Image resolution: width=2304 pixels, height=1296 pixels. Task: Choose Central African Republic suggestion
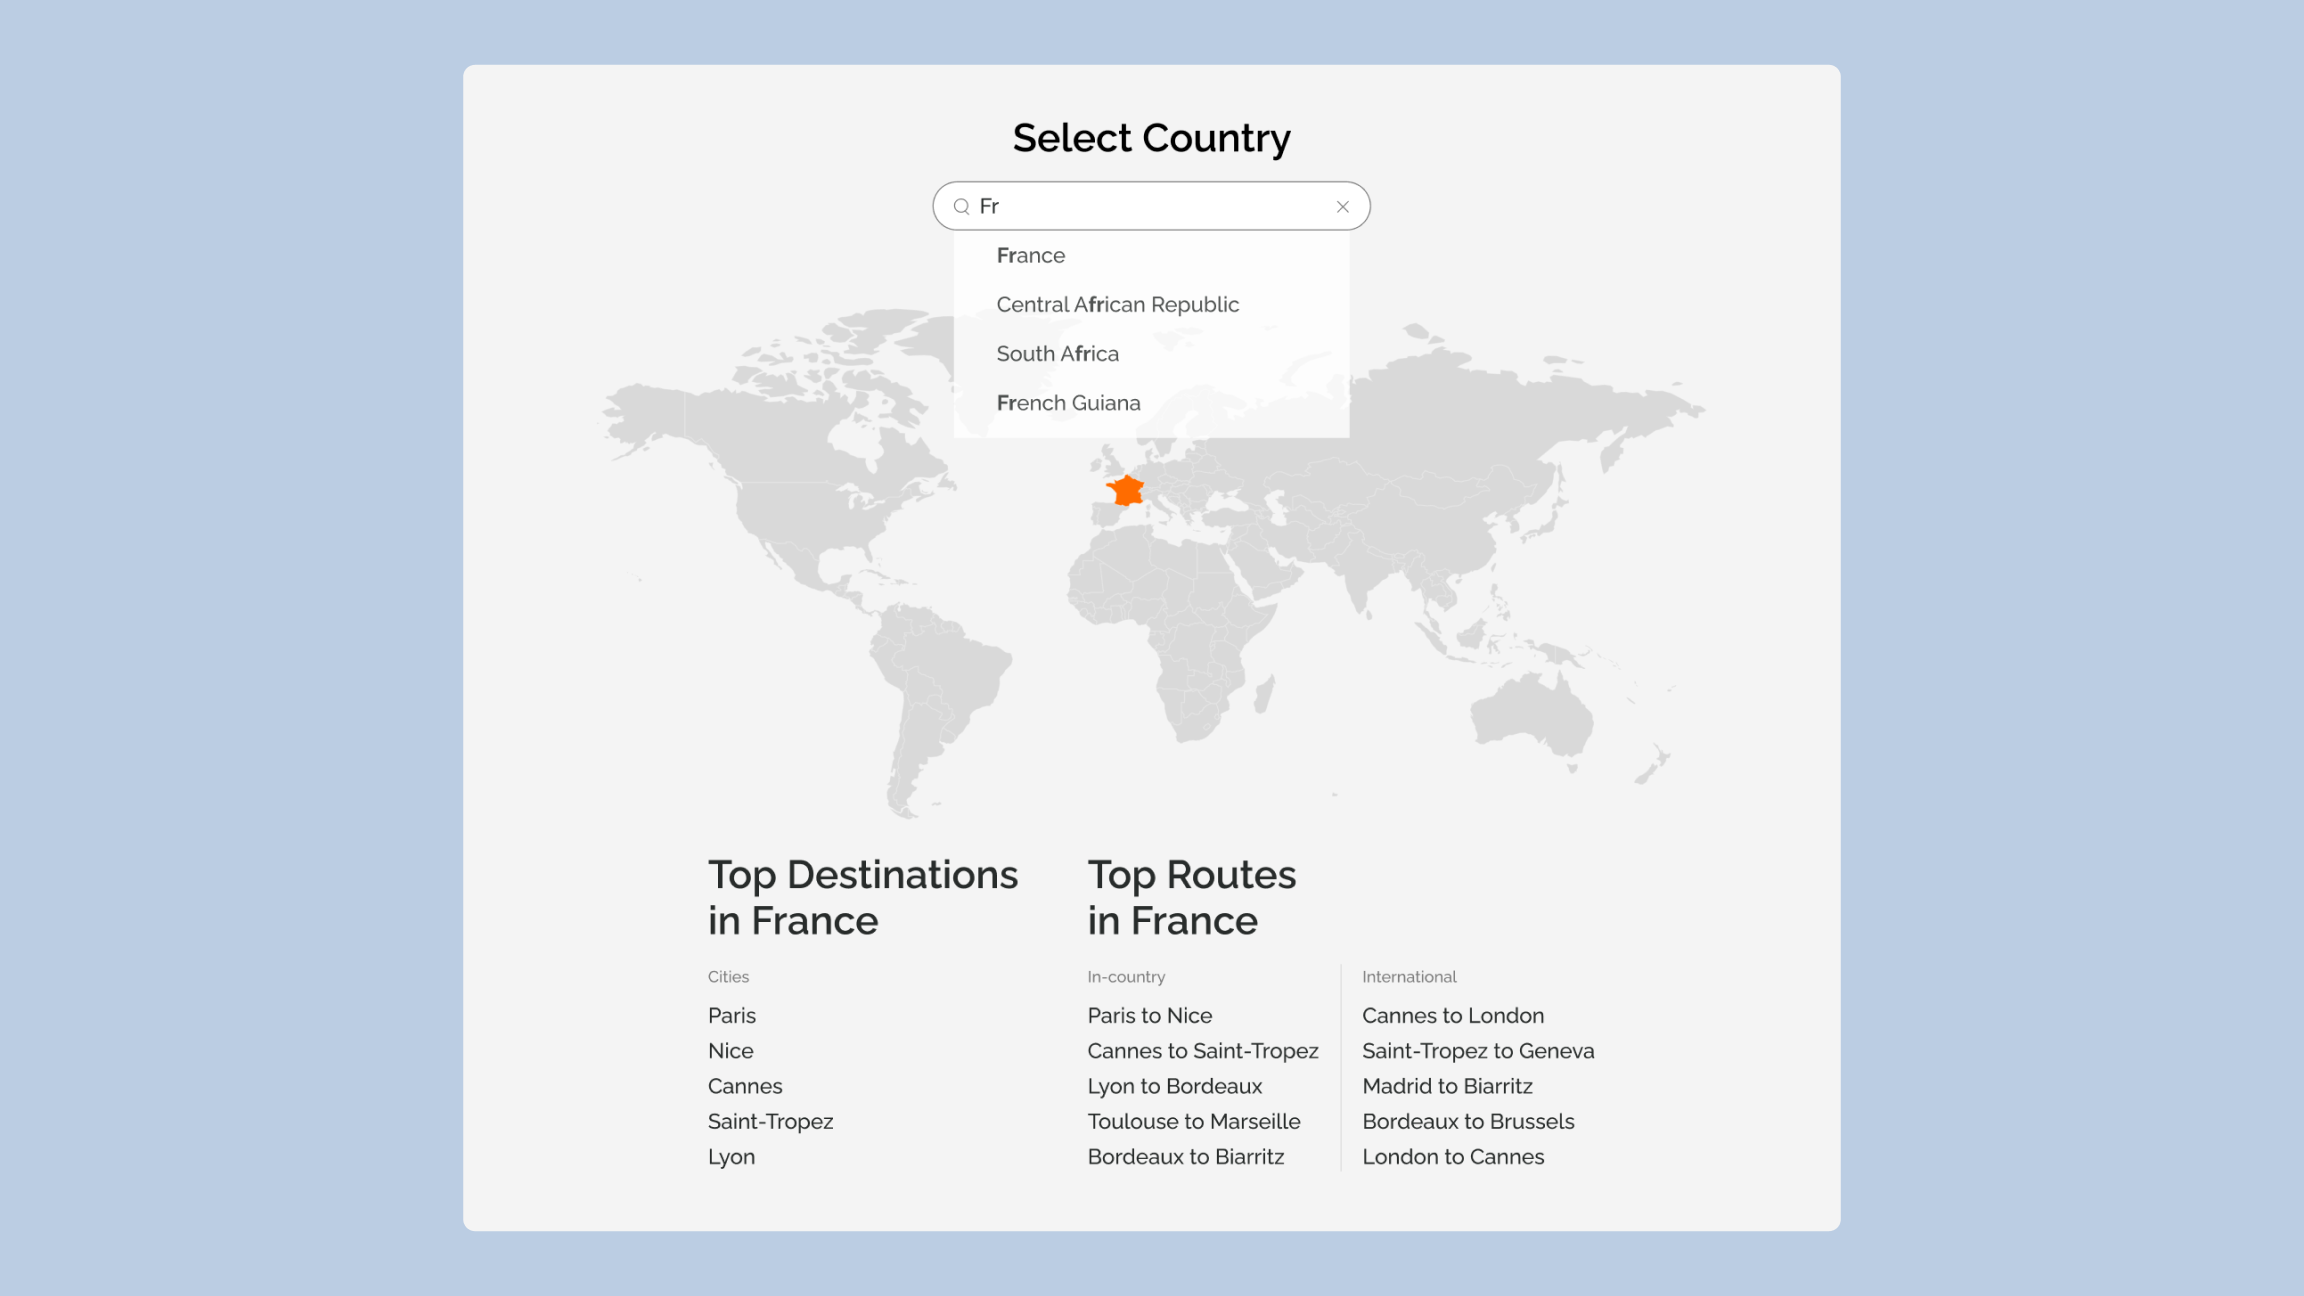point(1117,305)
